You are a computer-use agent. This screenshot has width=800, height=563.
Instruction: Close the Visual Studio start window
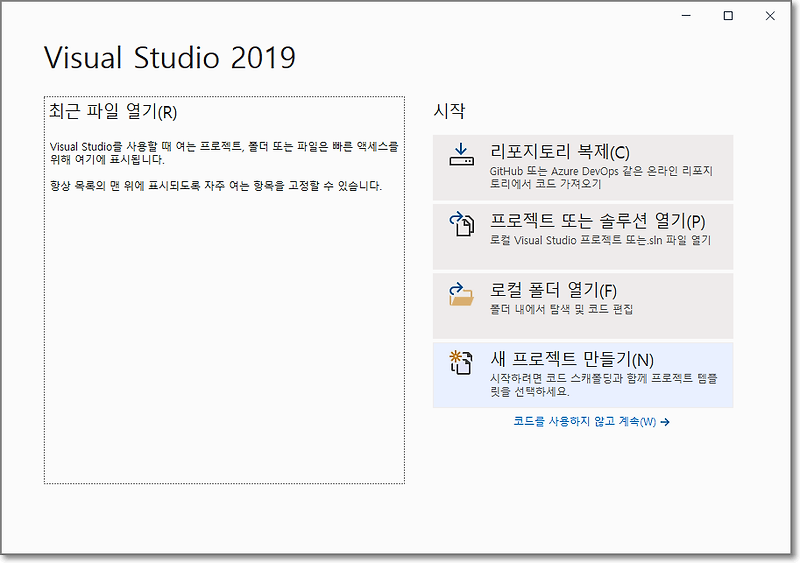point(770,16)
